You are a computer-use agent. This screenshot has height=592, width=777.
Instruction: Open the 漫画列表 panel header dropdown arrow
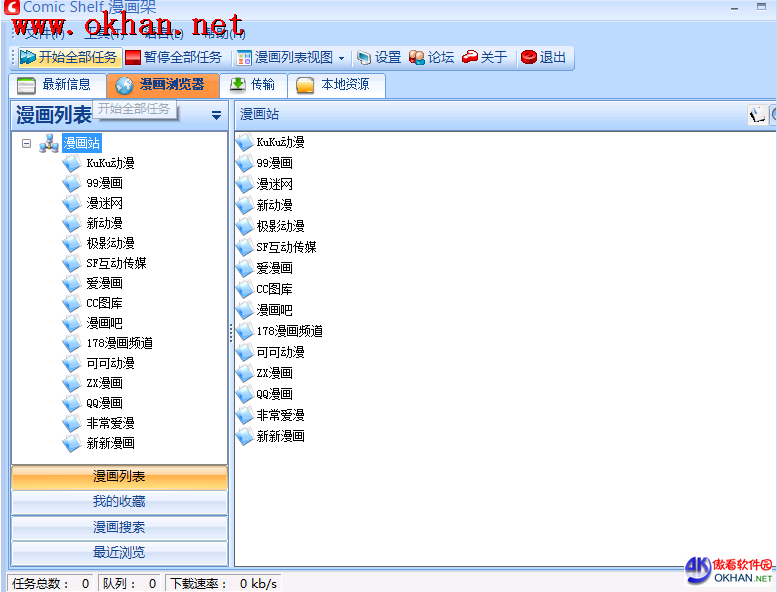pyautogui.click(x=216, y=115)
